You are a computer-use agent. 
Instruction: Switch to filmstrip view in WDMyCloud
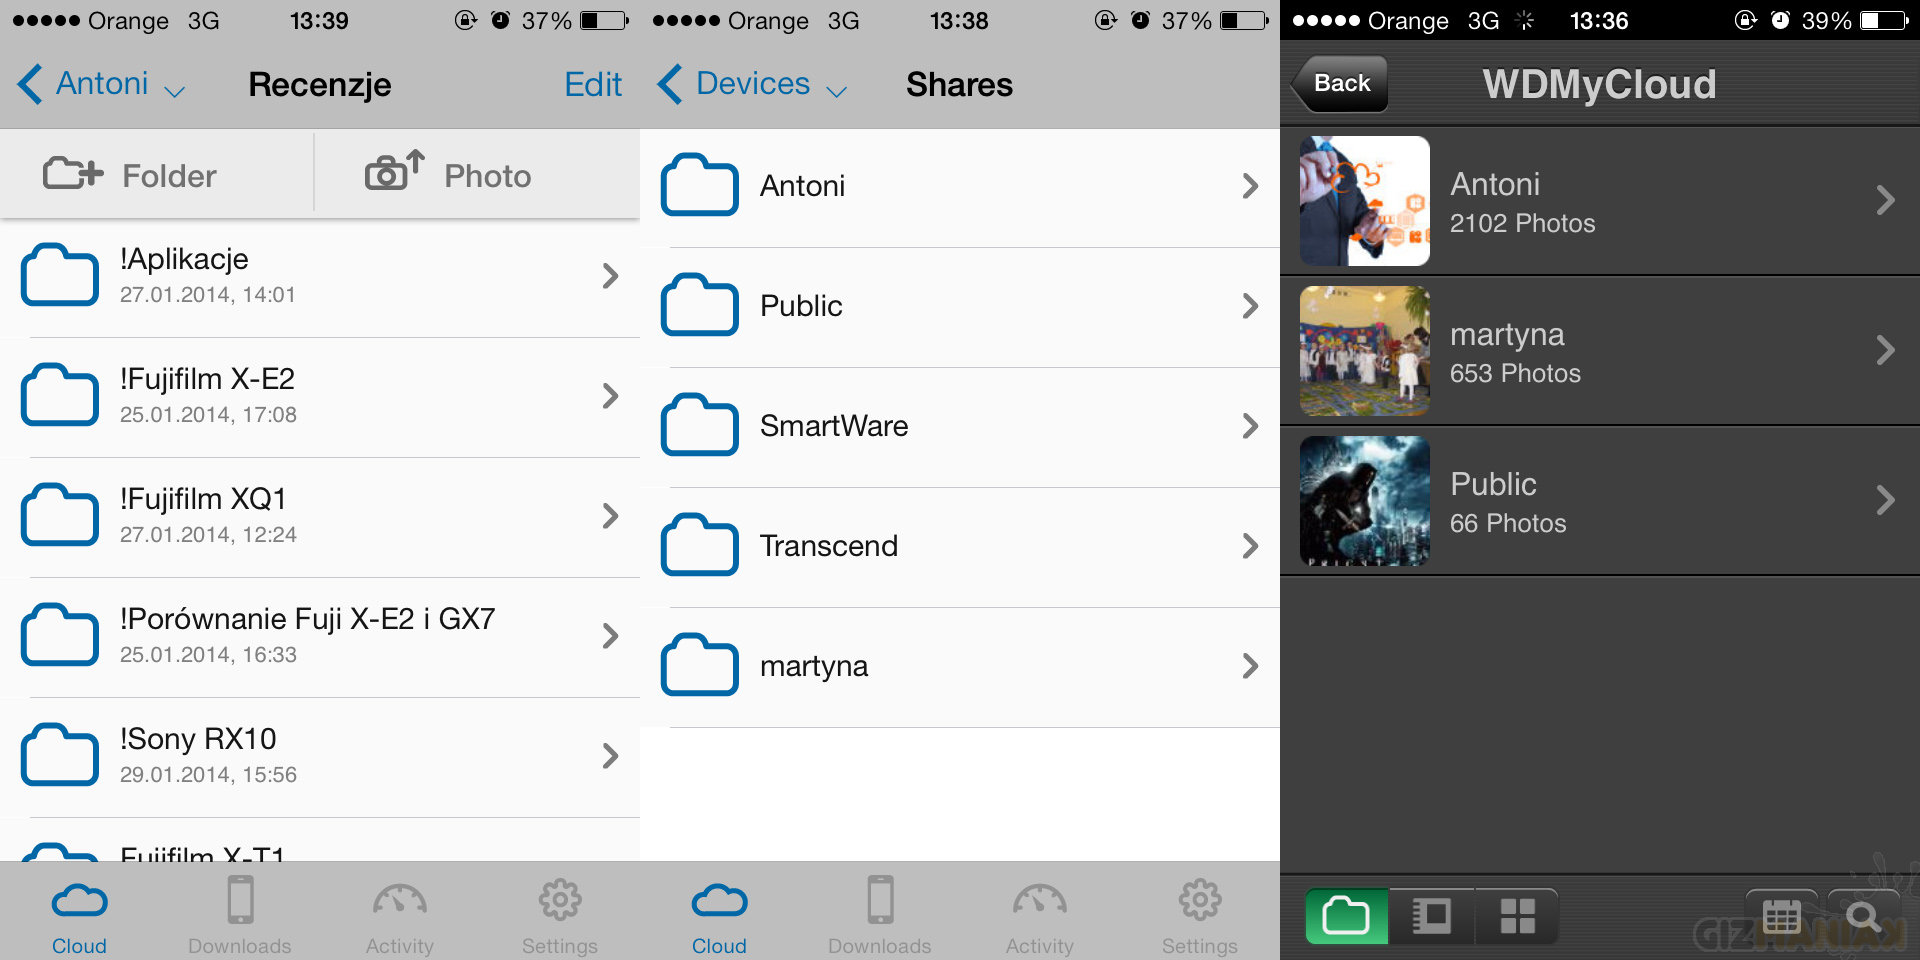pyautogui.click(x=1431, y=916)
